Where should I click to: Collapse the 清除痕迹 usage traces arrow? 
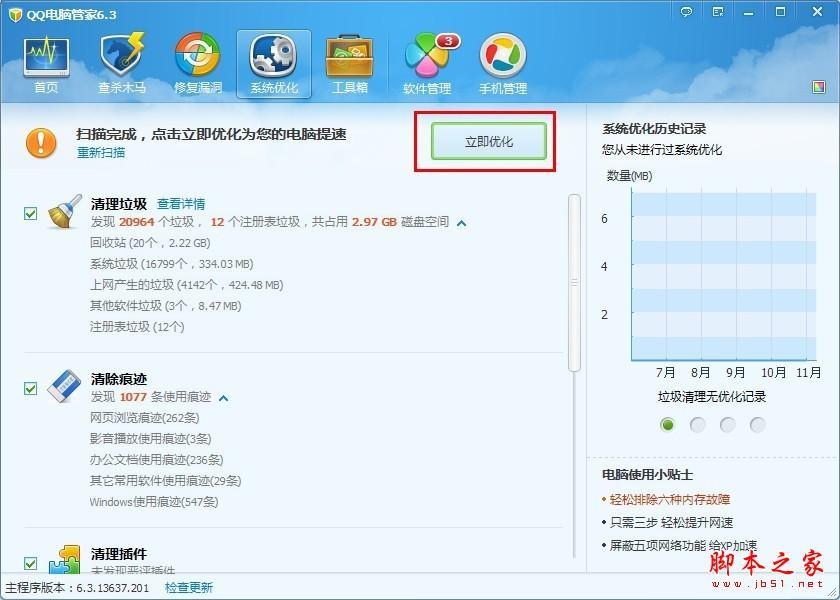[x=223, y=398]
